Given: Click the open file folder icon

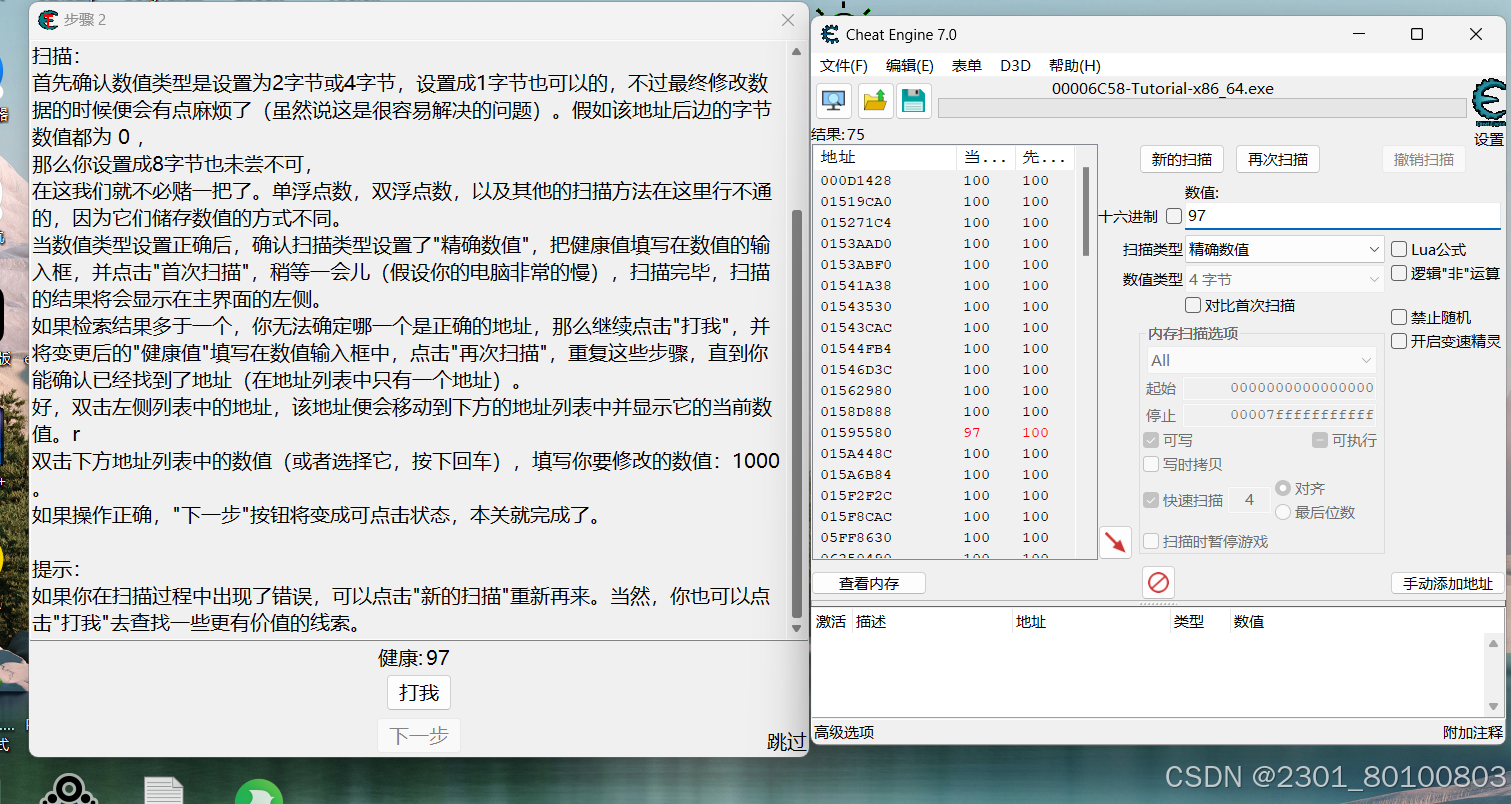Looking at the screenshot, I should (875, 101).
